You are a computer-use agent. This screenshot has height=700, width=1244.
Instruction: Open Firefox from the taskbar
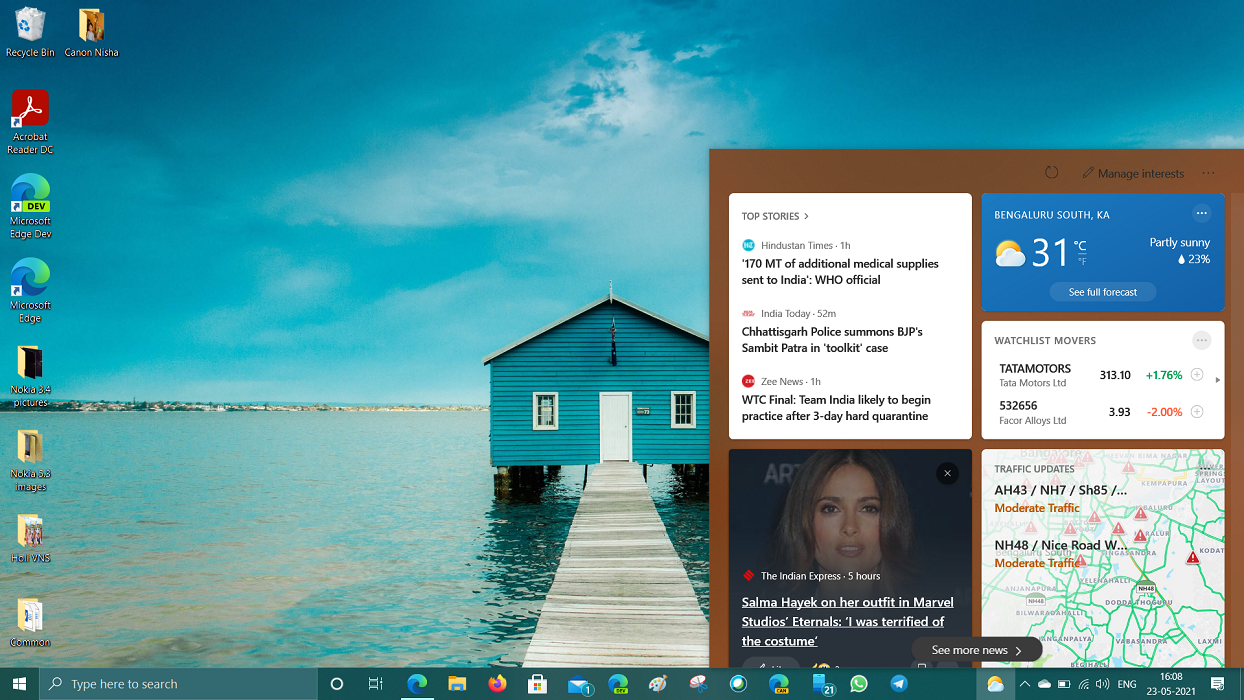pyautogui.click(x=497, y=684)
